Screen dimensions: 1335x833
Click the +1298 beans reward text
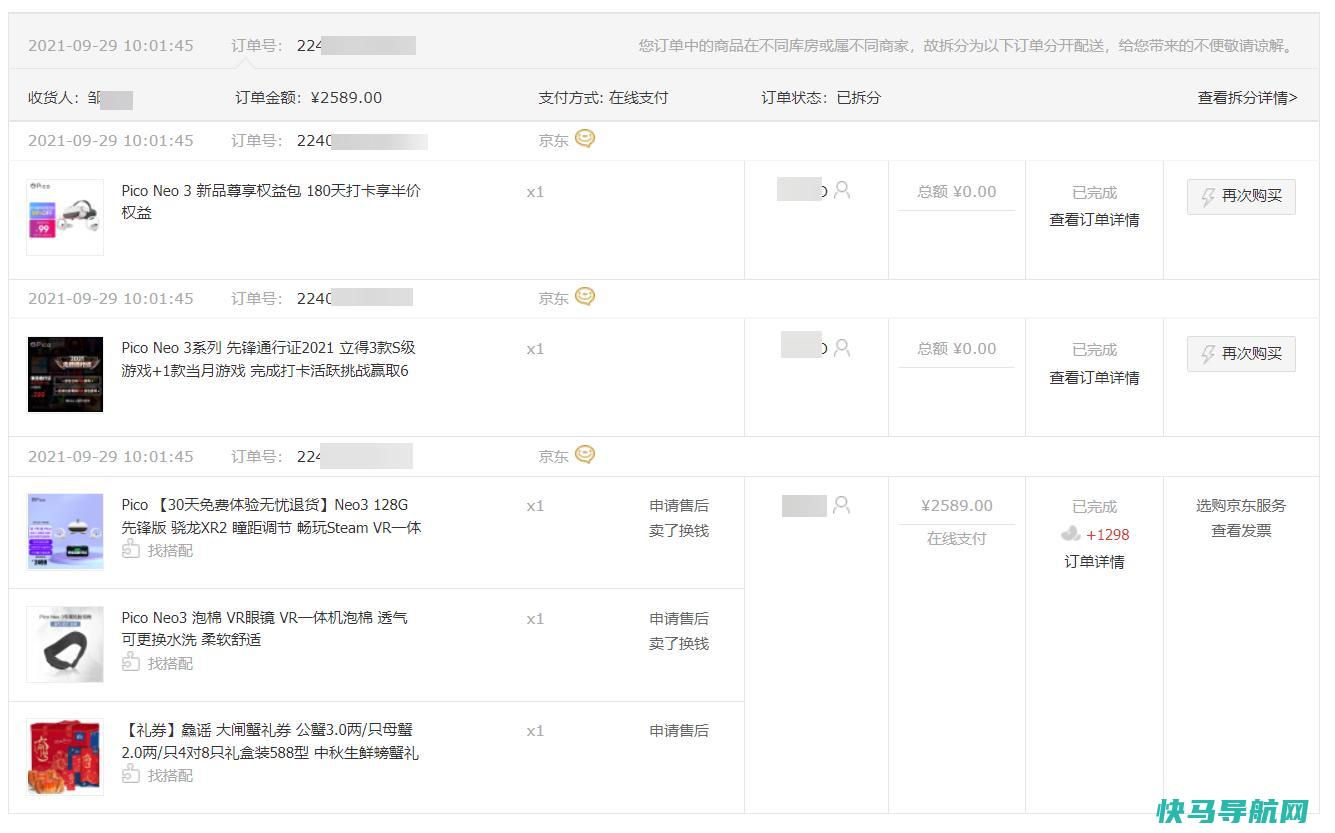point(1107,535)
